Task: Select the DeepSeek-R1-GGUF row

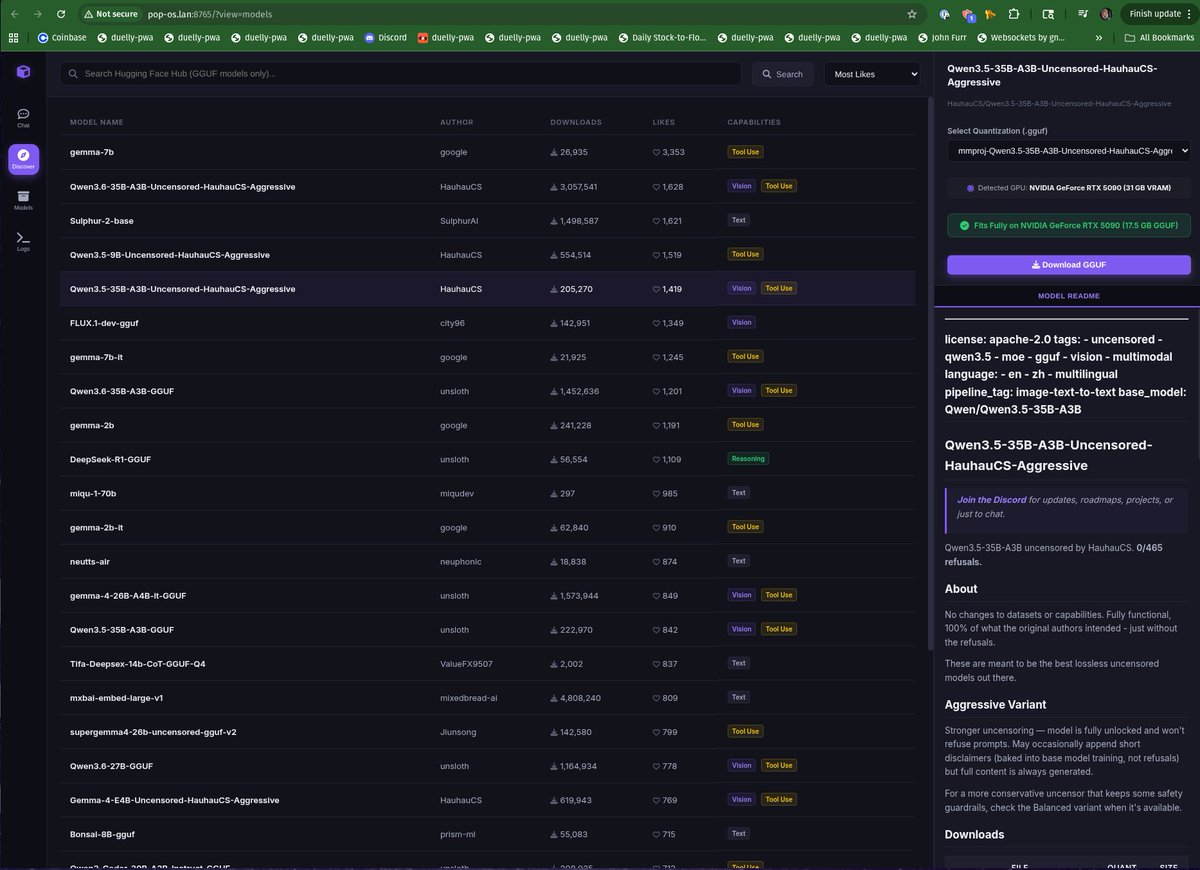Action: point(487,459)
